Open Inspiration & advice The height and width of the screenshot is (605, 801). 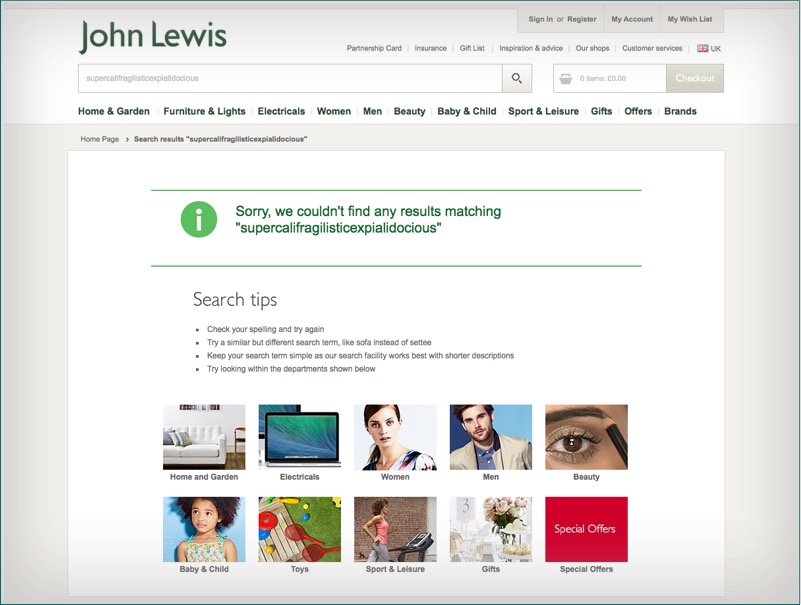coord(534,46)
